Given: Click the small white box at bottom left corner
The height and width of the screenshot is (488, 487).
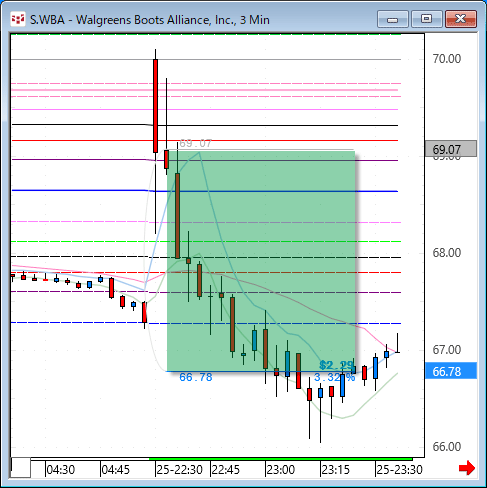Looking at the screenshot, I should (21, 468).
